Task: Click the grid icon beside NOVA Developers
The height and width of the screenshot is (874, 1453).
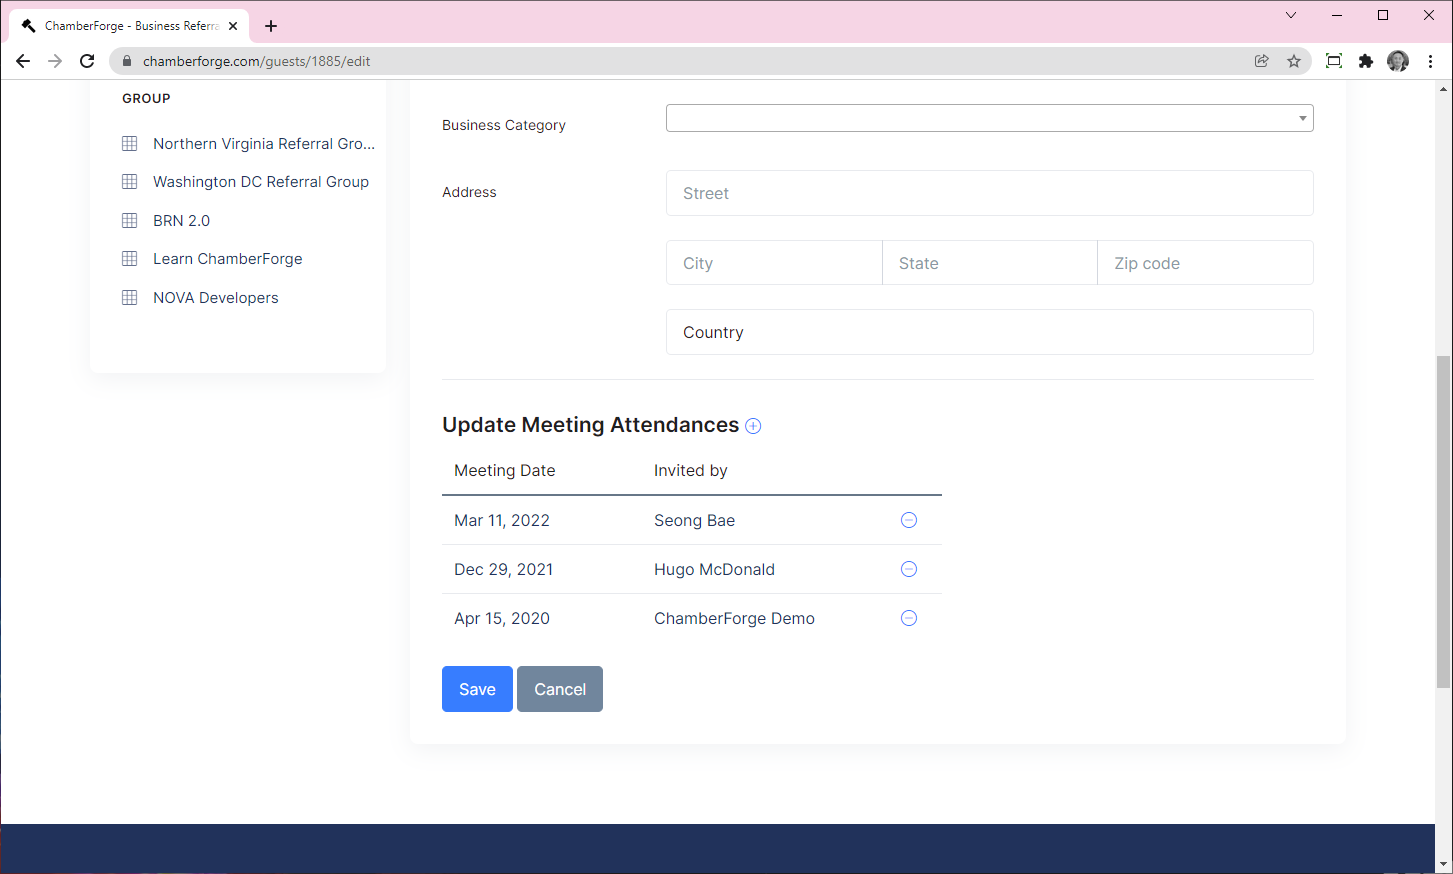Action: 130,298
